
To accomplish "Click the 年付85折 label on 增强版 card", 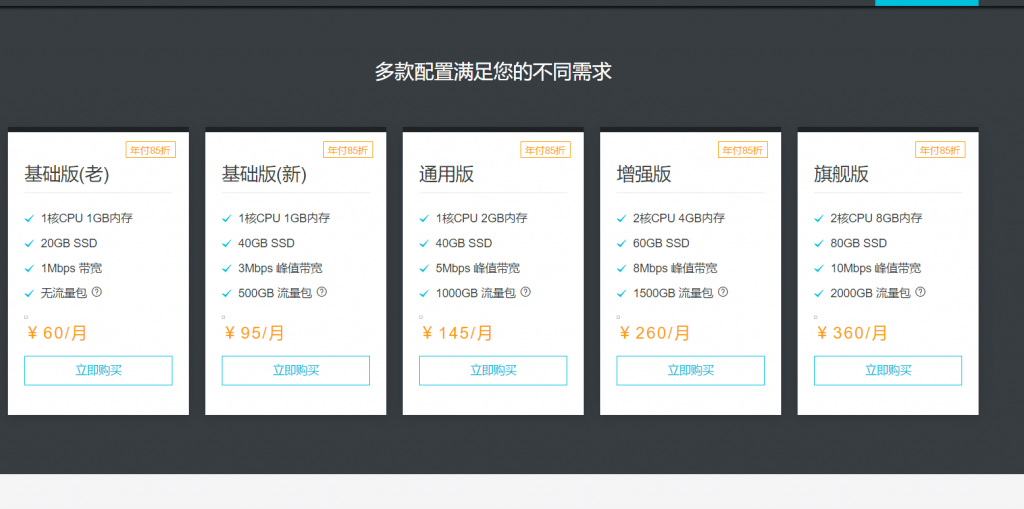I will pos(743,150).
